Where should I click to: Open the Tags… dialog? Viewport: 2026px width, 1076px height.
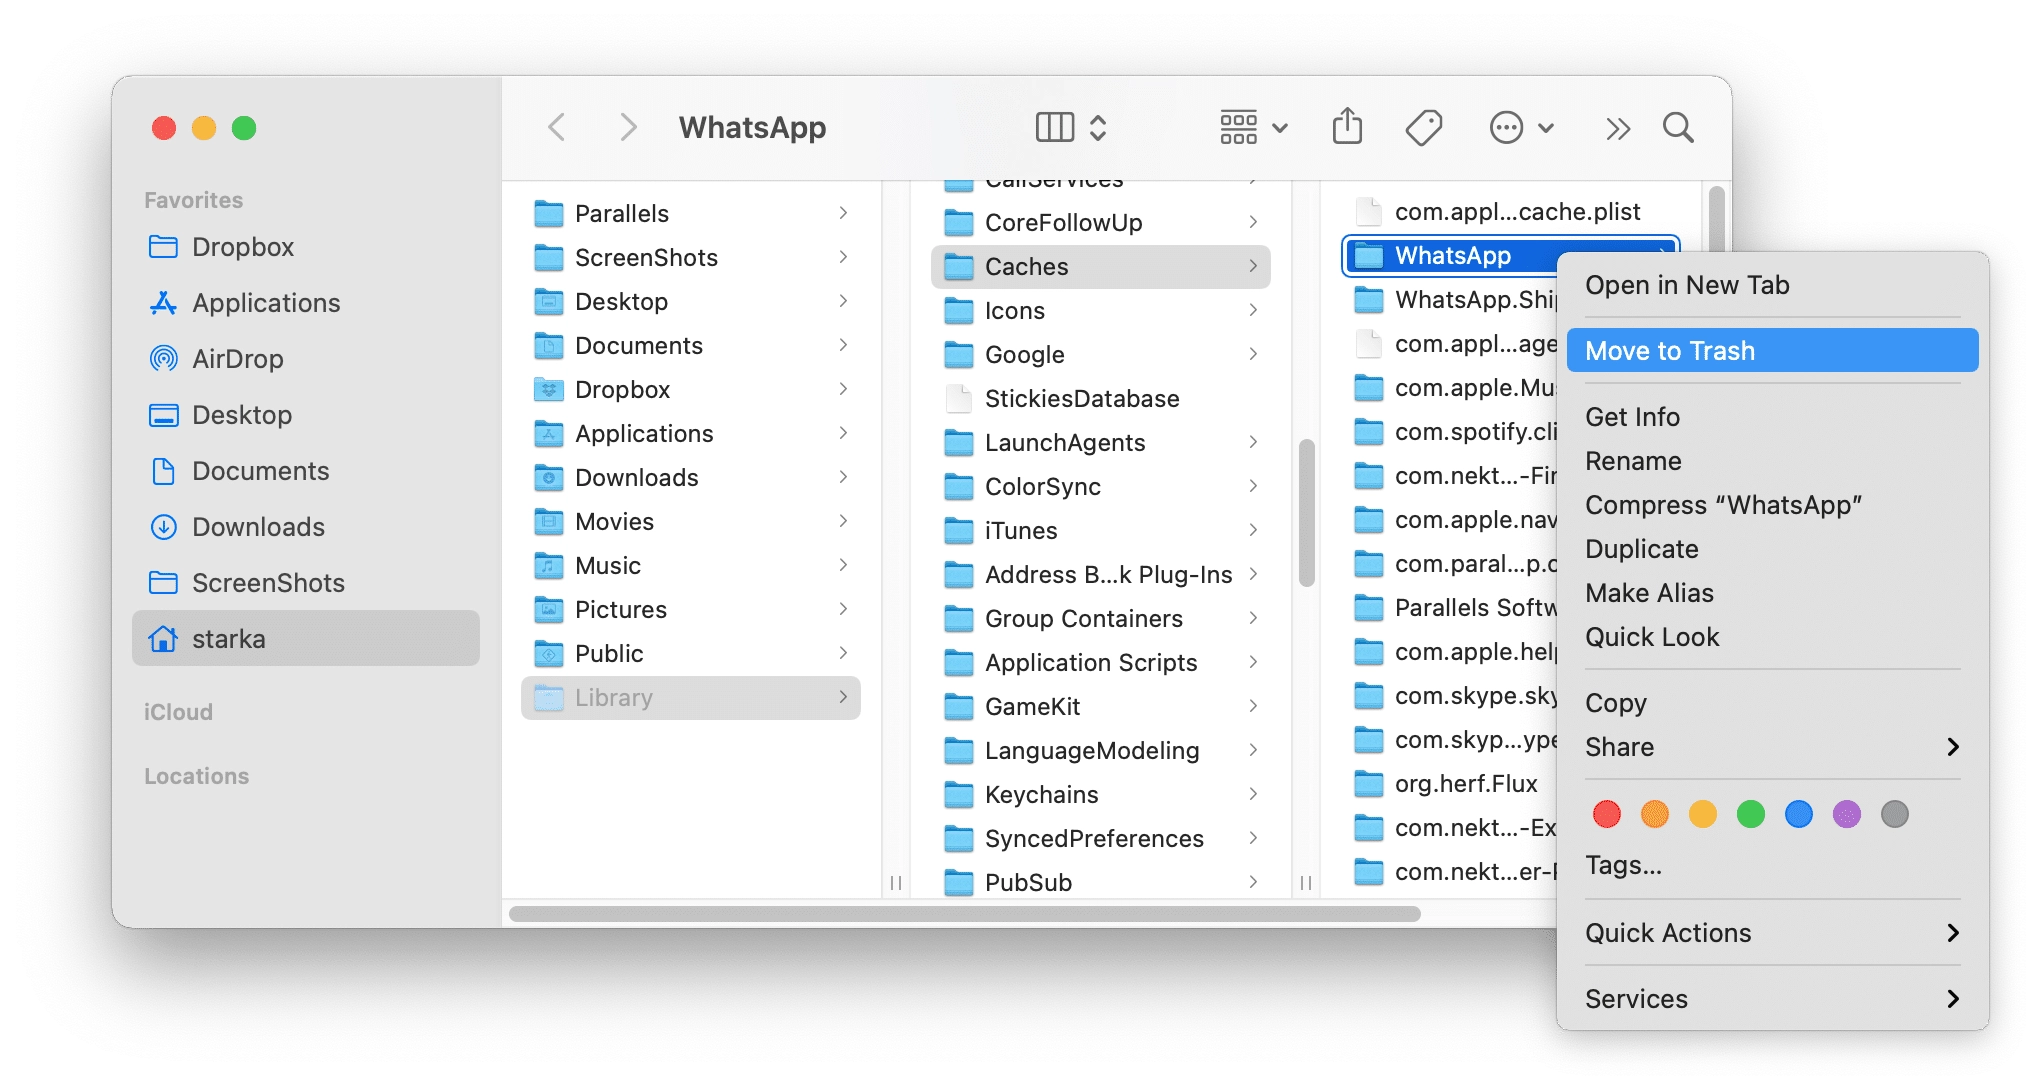[x=1772, y=865]
